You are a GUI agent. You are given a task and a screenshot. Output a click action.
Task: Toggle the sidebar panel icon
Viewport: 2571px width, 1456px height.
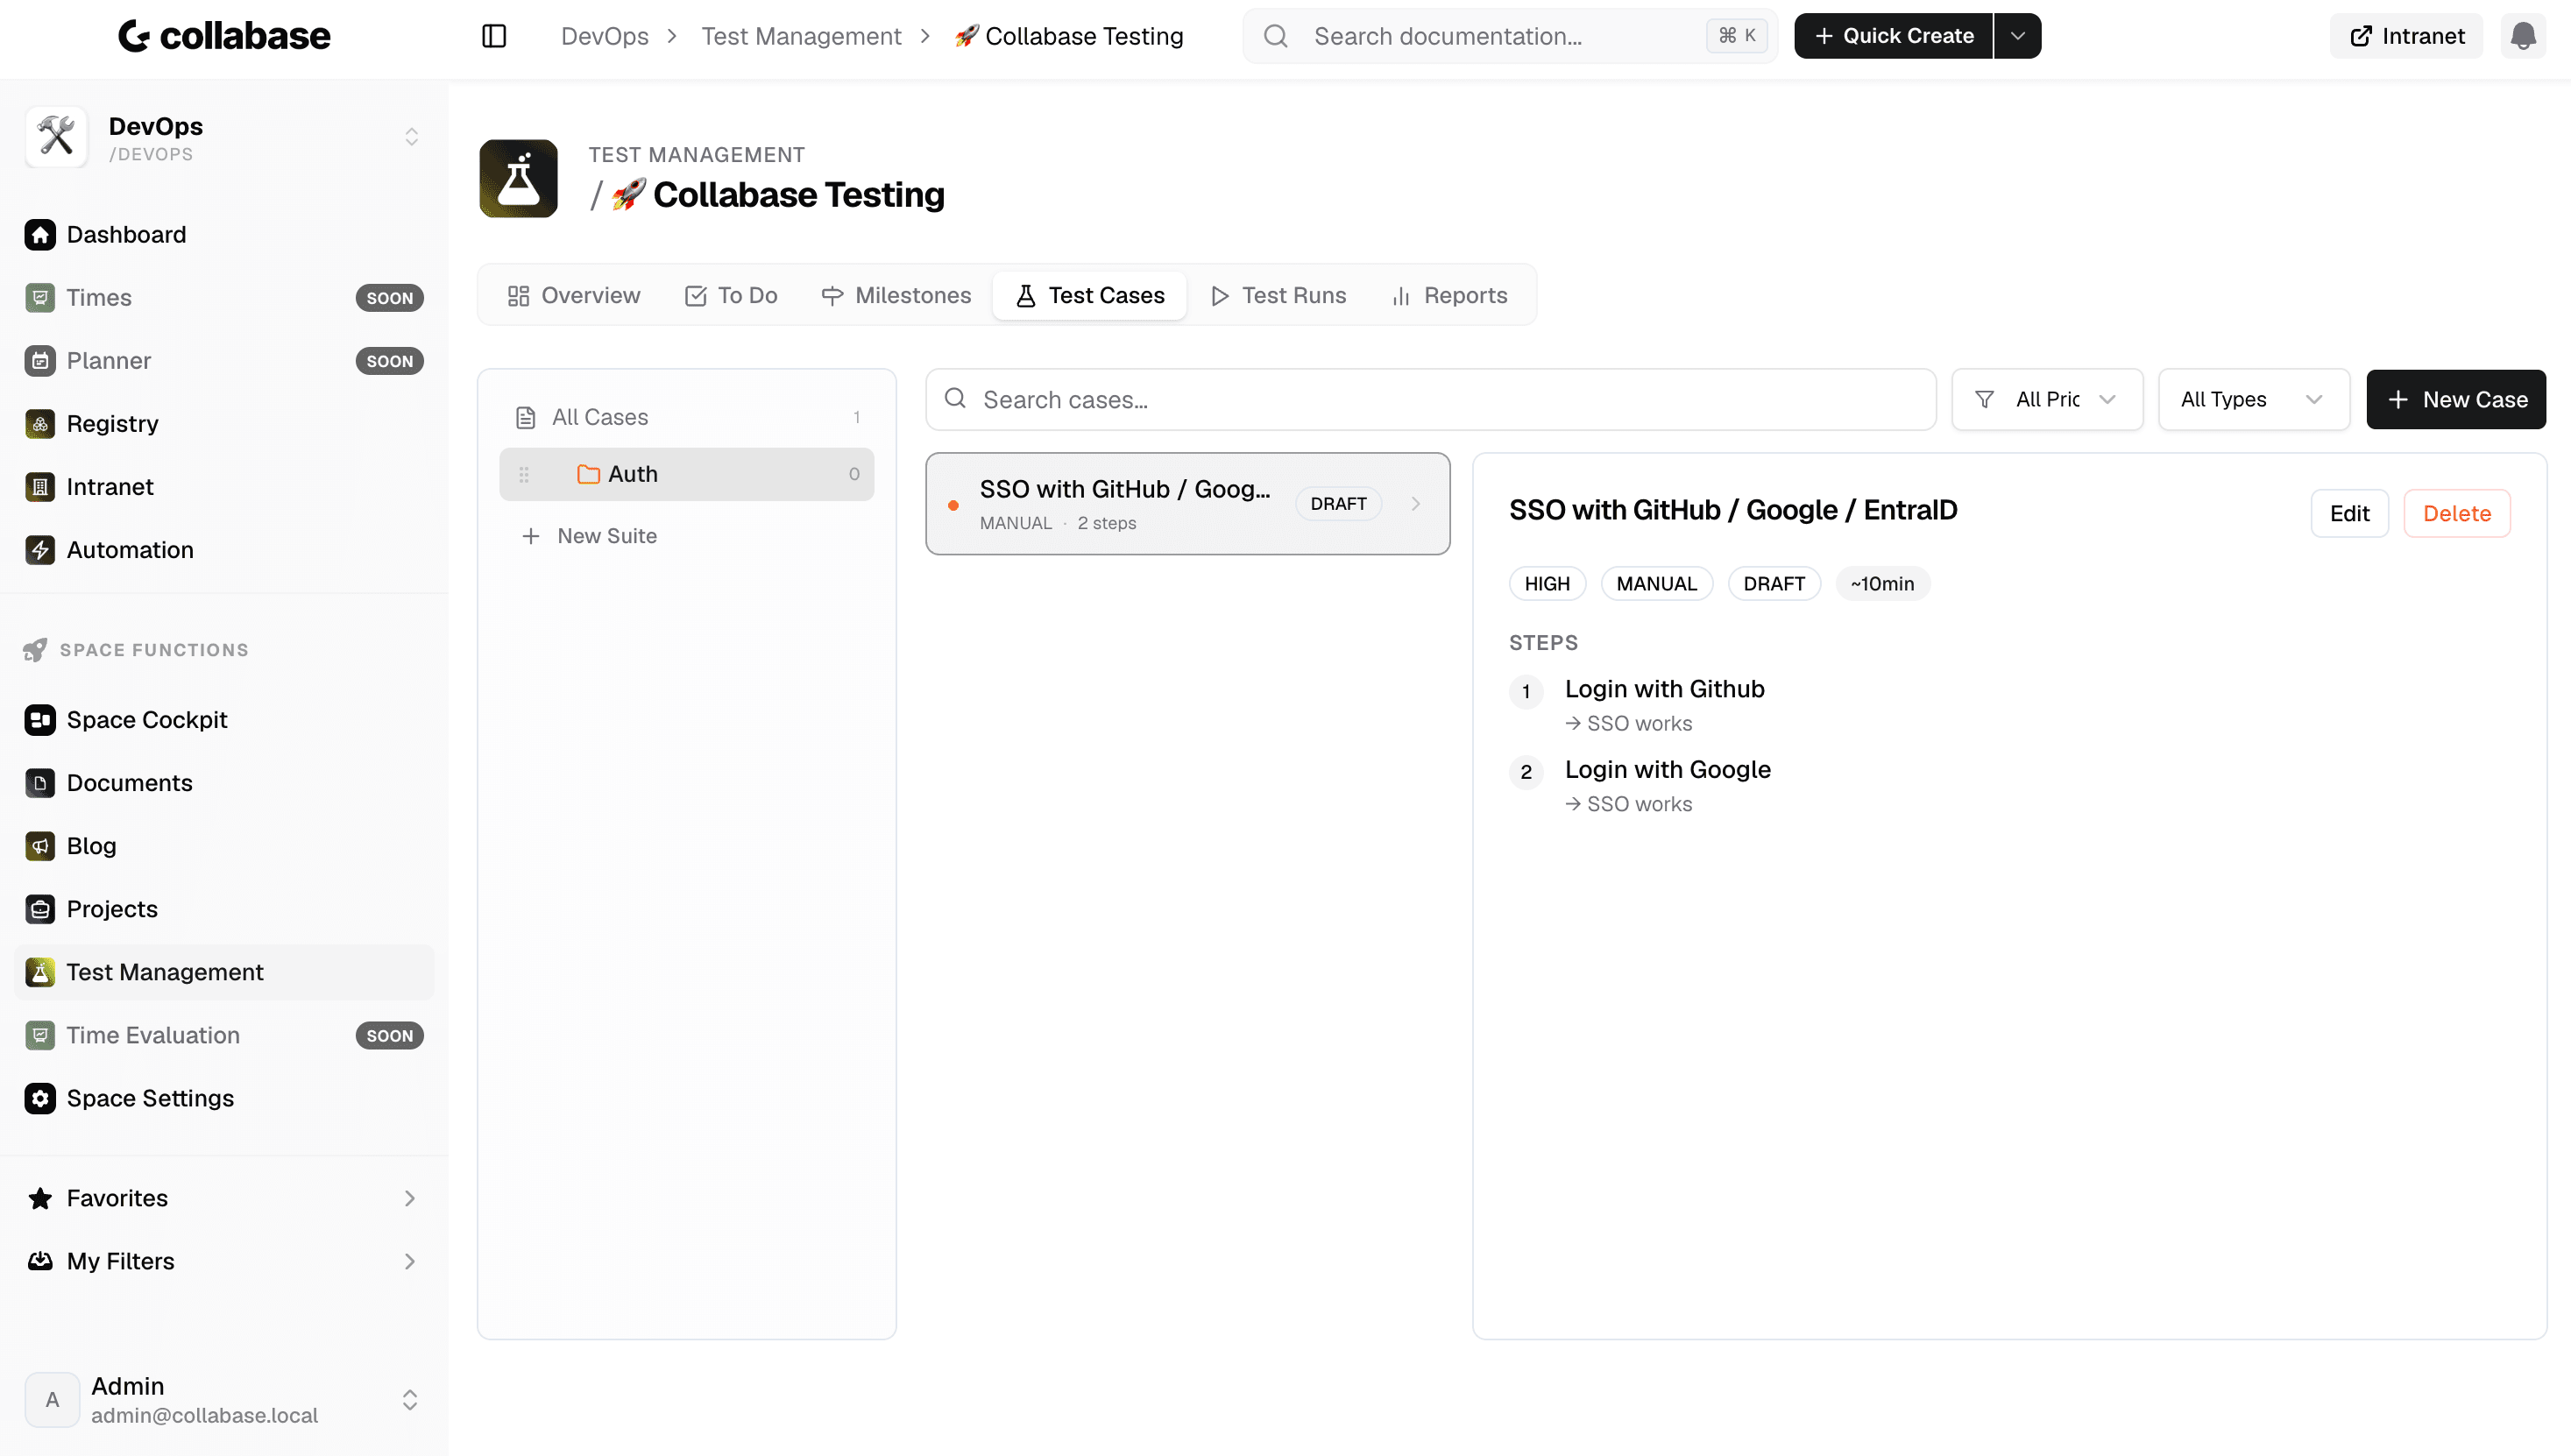click(494, 36)
